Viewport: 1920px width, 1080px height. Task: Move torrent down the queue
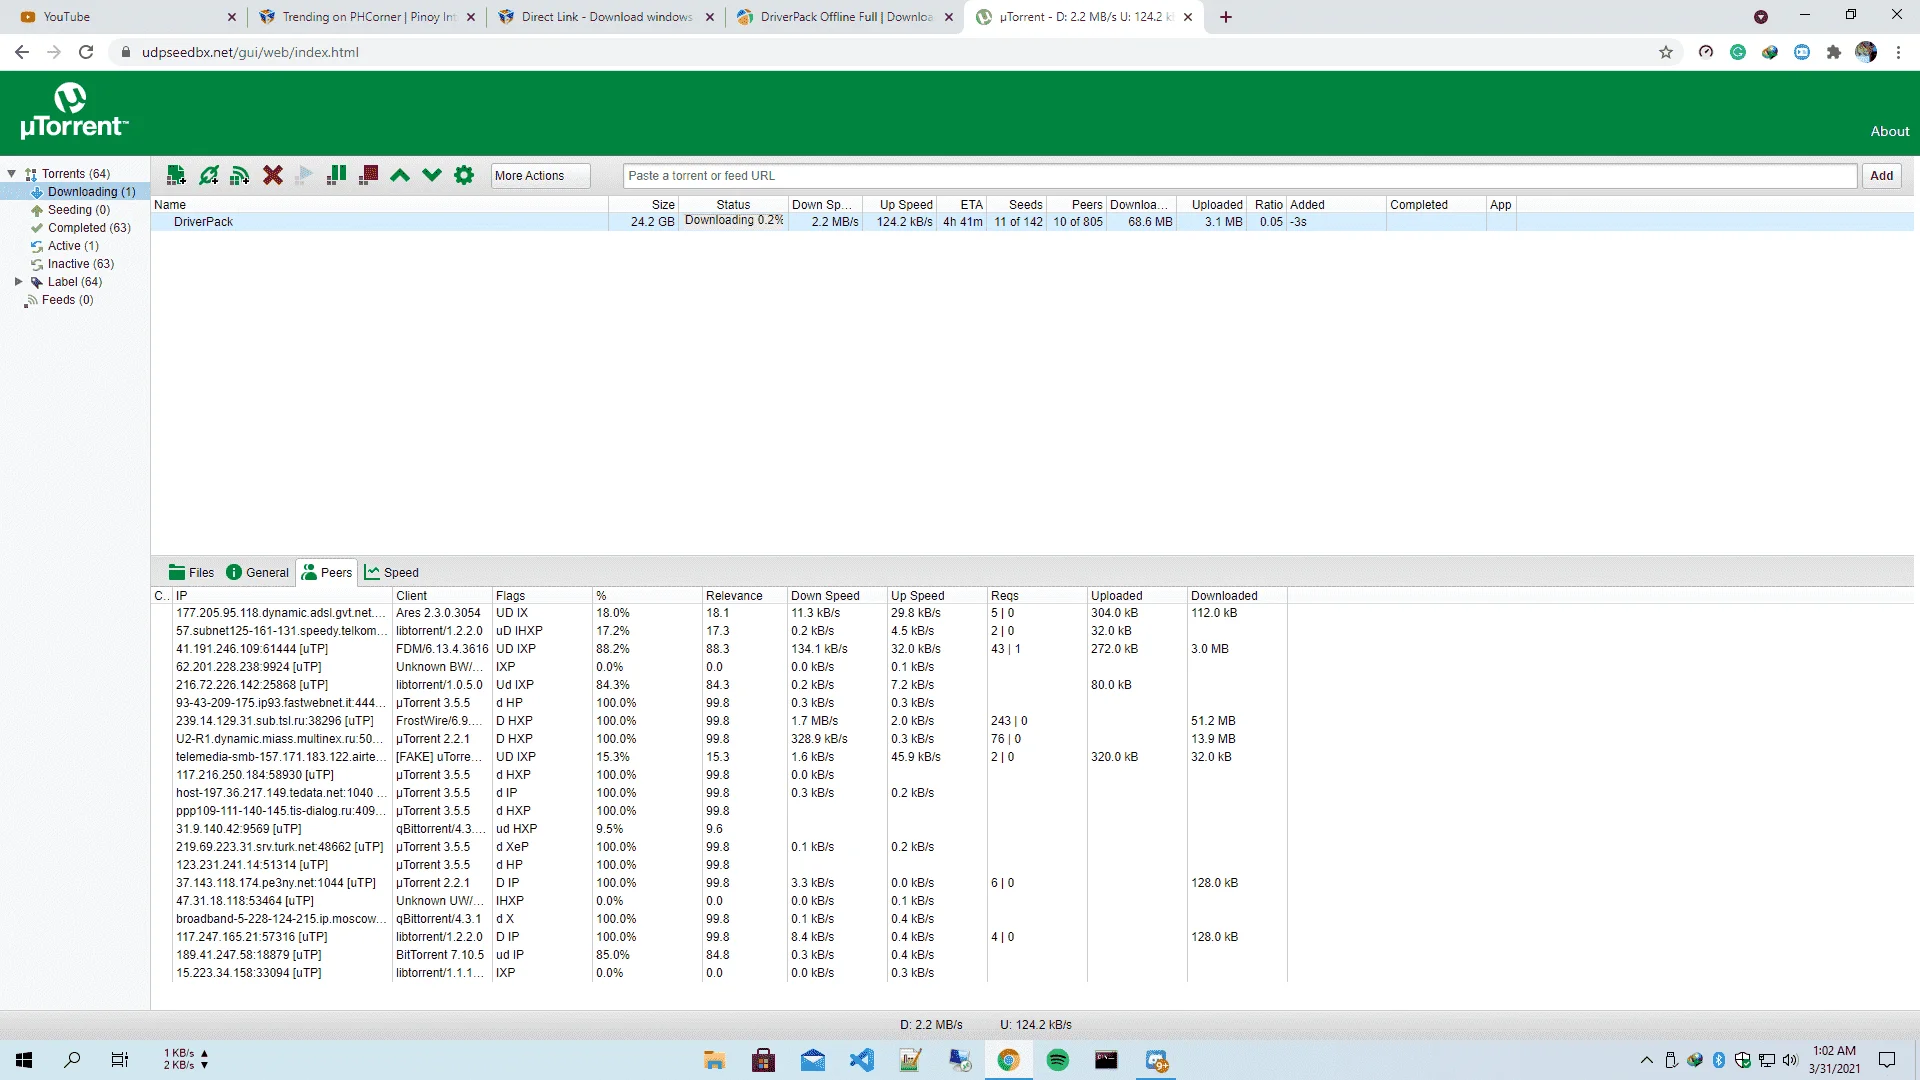tap(432, 175)
